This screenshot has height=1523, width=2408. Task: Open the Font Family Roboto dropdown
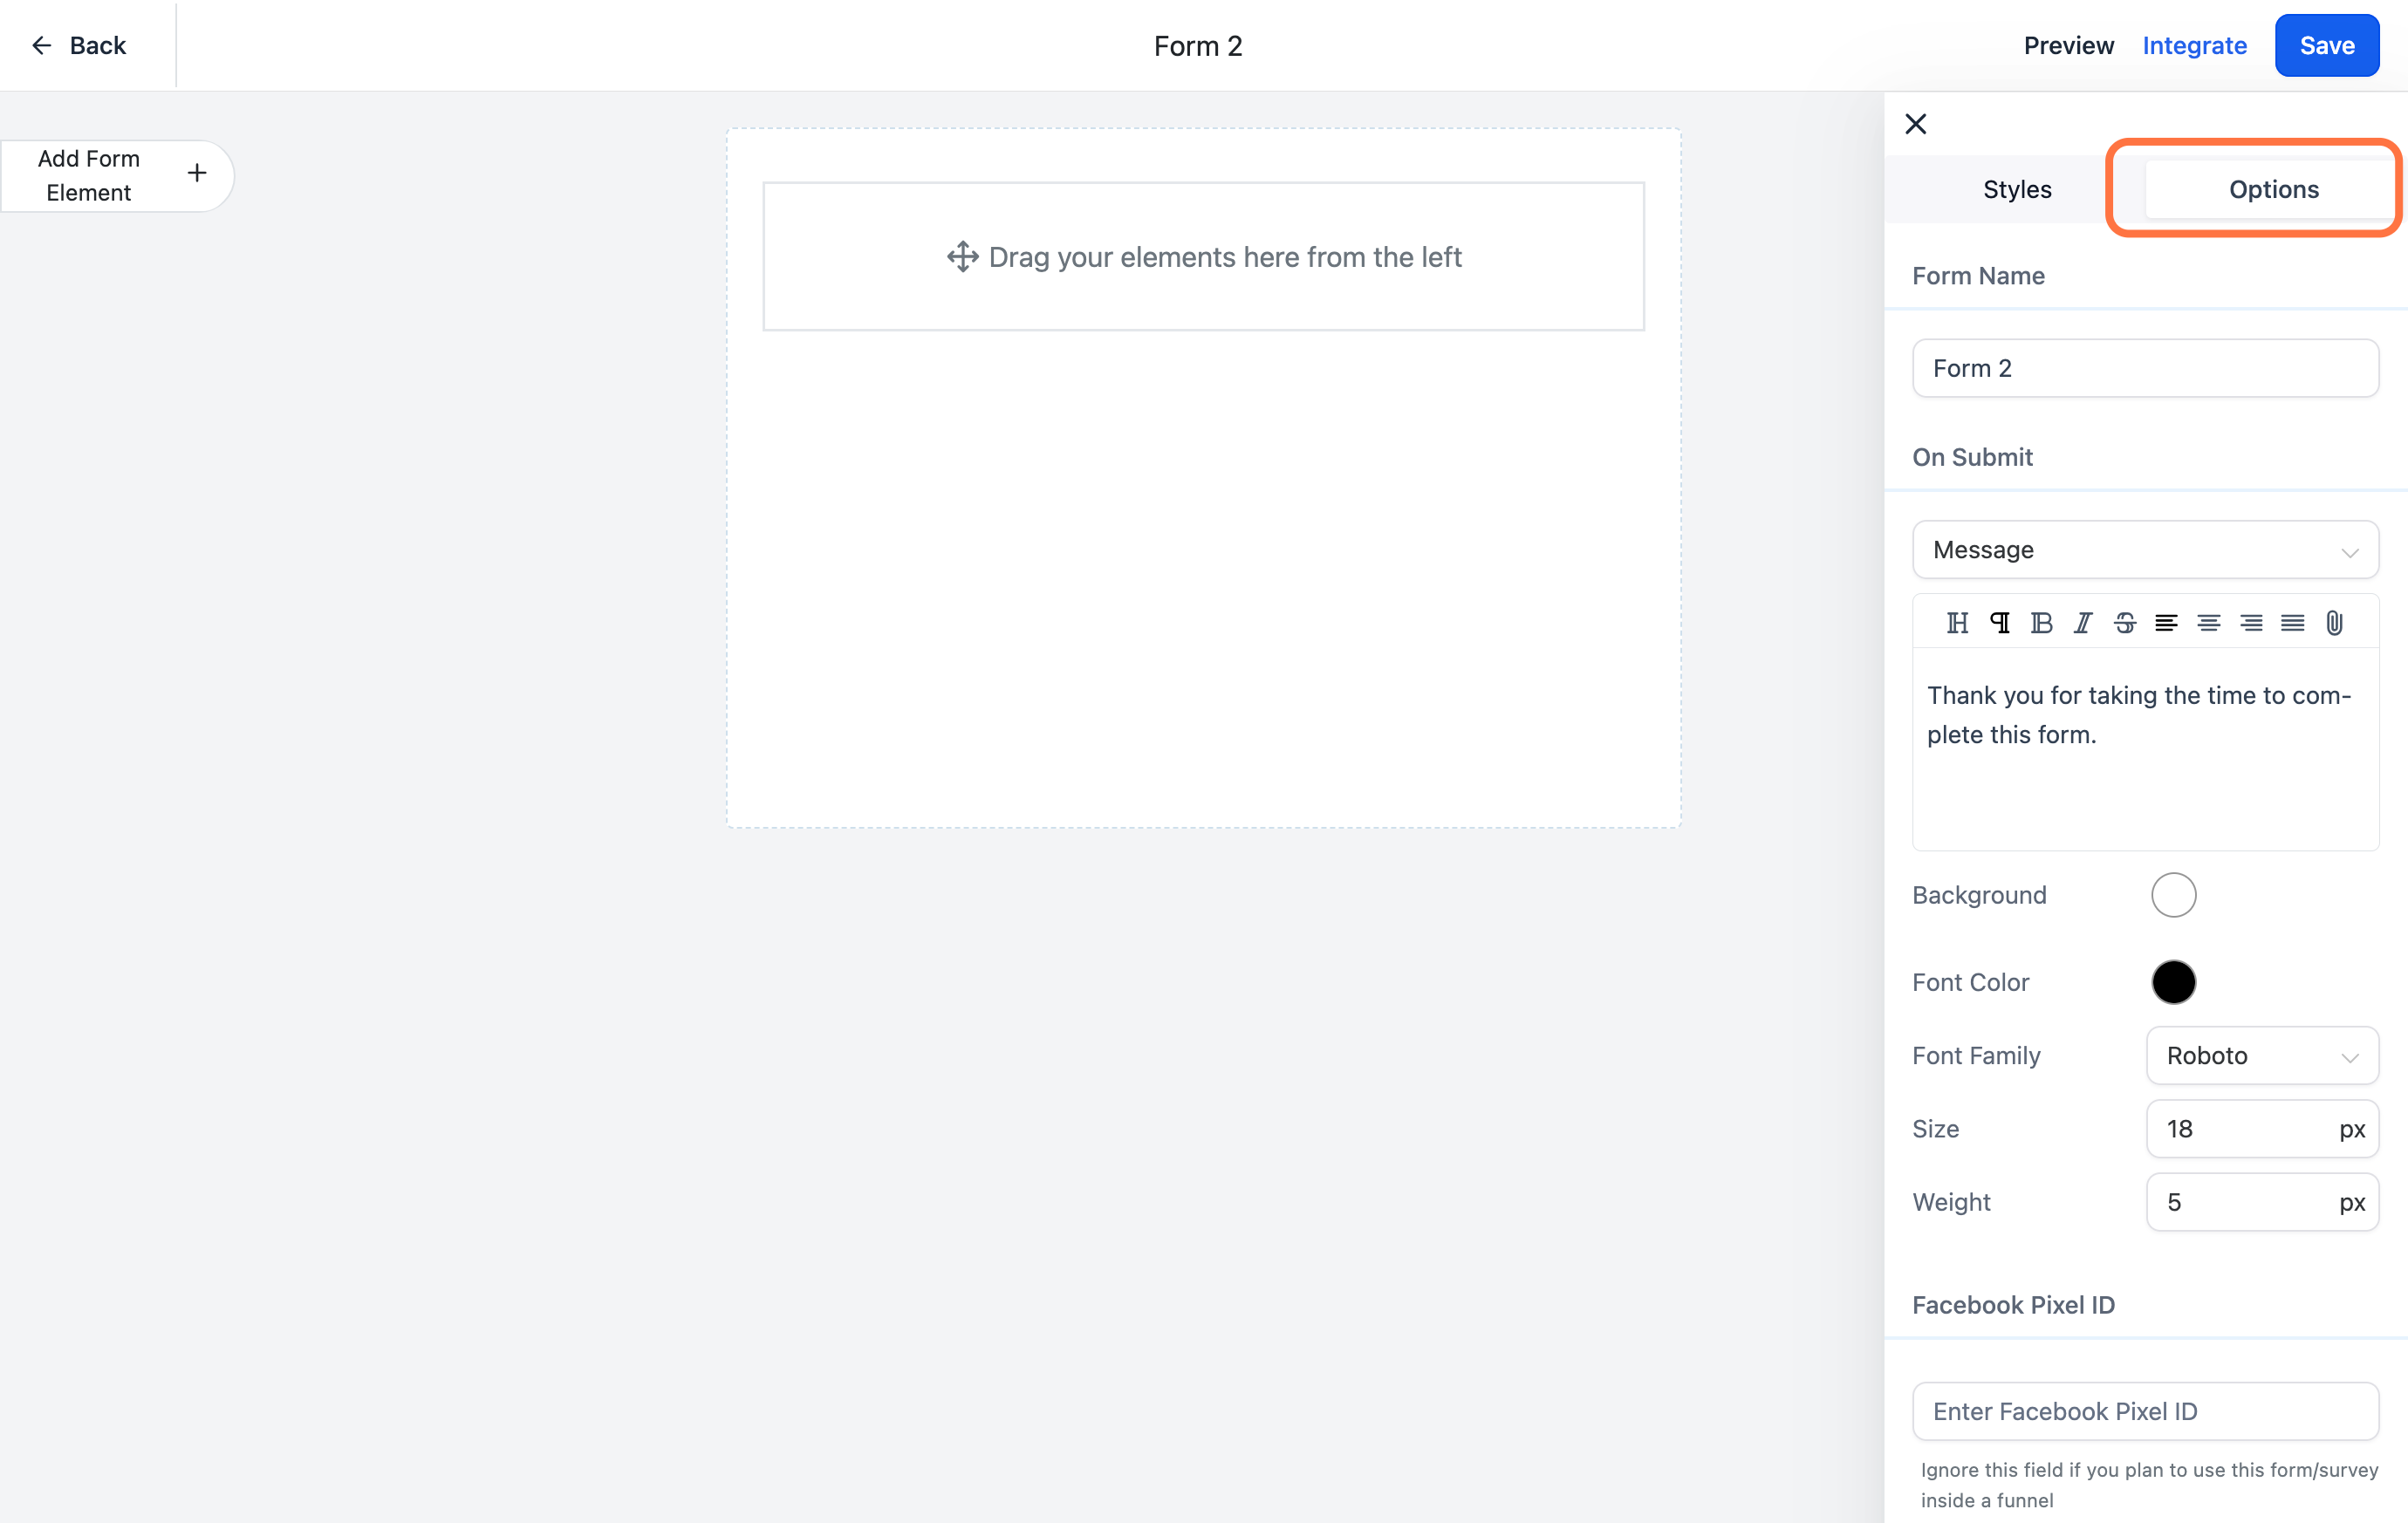tap(2262, 1055)
